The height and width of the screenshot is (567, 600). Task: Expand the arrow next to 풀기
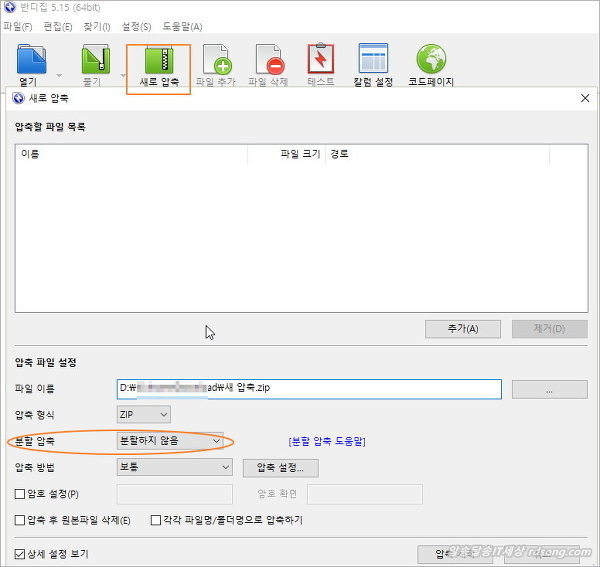pyautogui.click(x=123, y=75)
